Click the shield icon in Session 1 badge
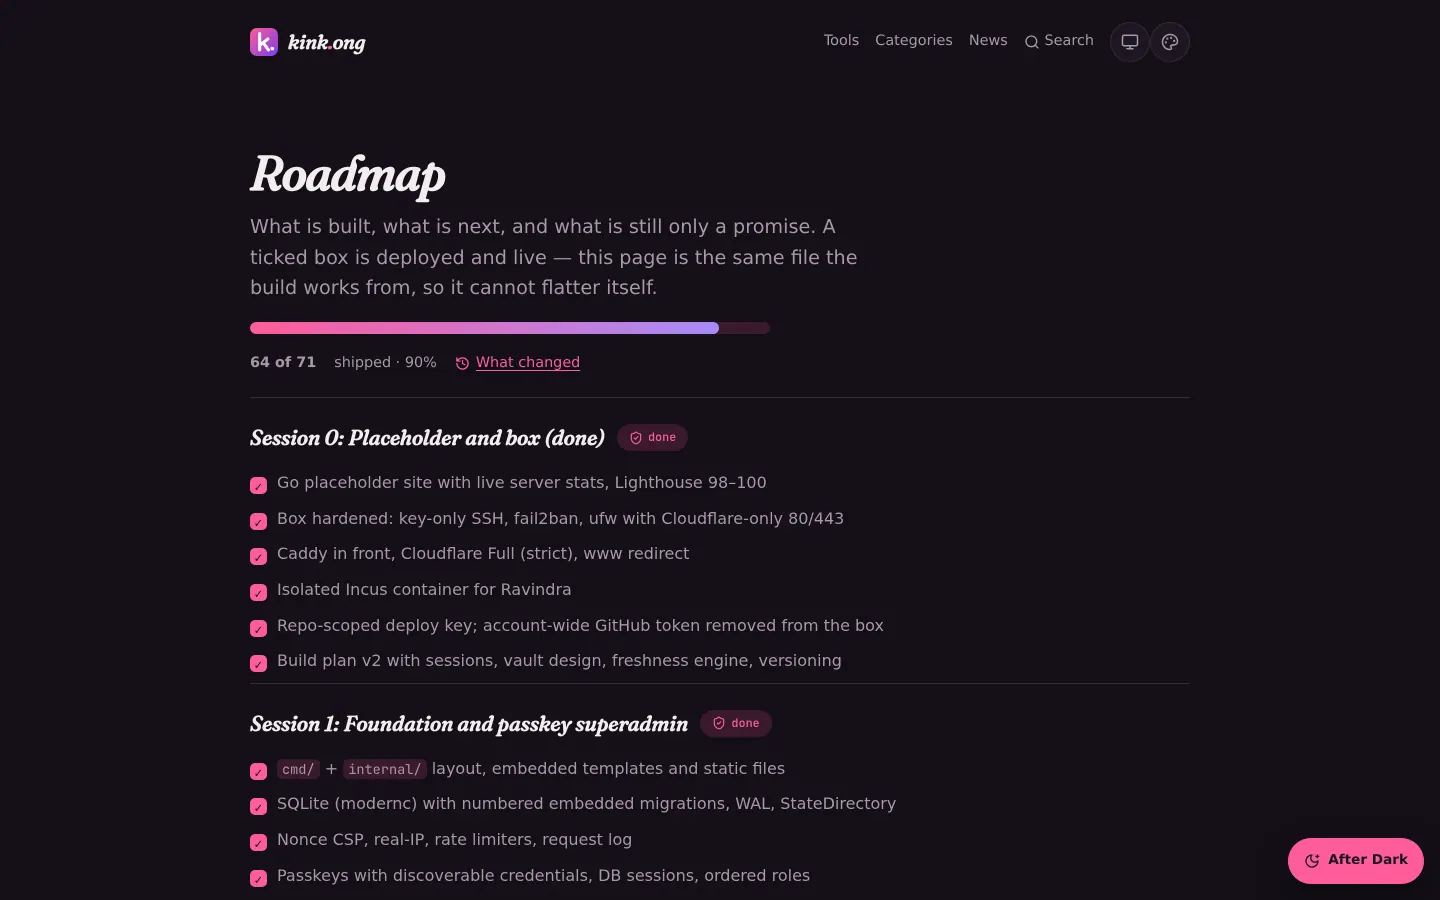Viewport: 1440px width, 900px height. click(x=719, y=723)
